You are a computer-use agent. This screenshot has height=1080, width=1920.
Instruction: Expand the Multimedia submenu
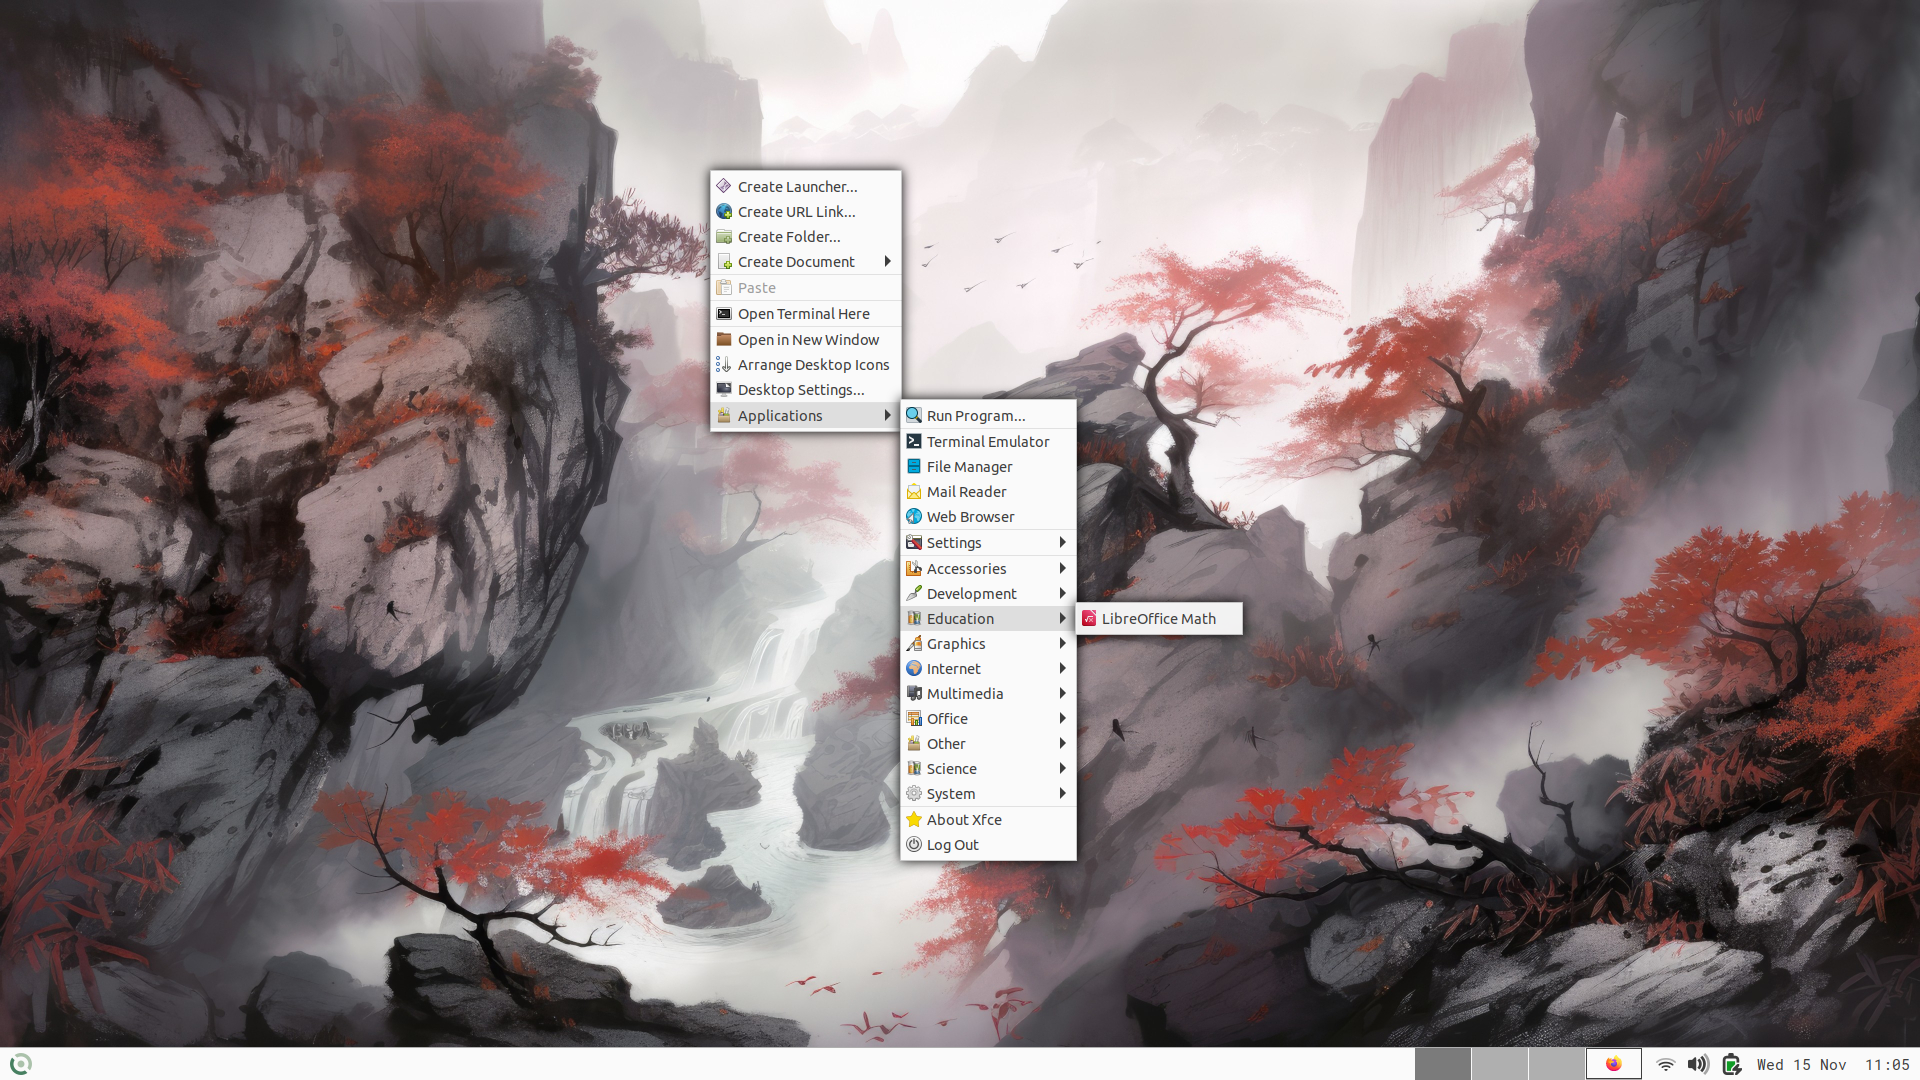[x=965, y=693]
